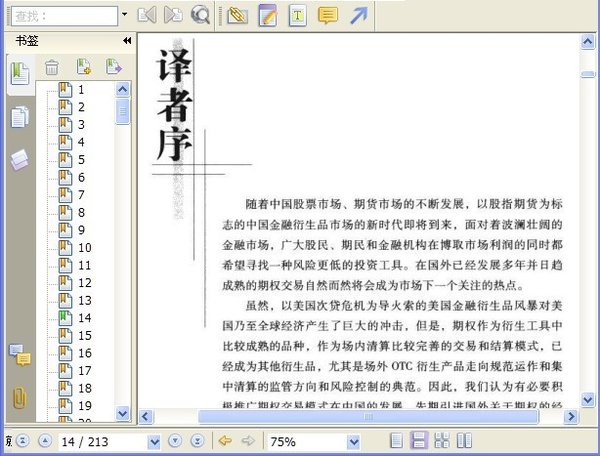Collapse the bookmarks panel with double arrow
The height and width of the screenshot is (456, 600).
tap(127, 41)
